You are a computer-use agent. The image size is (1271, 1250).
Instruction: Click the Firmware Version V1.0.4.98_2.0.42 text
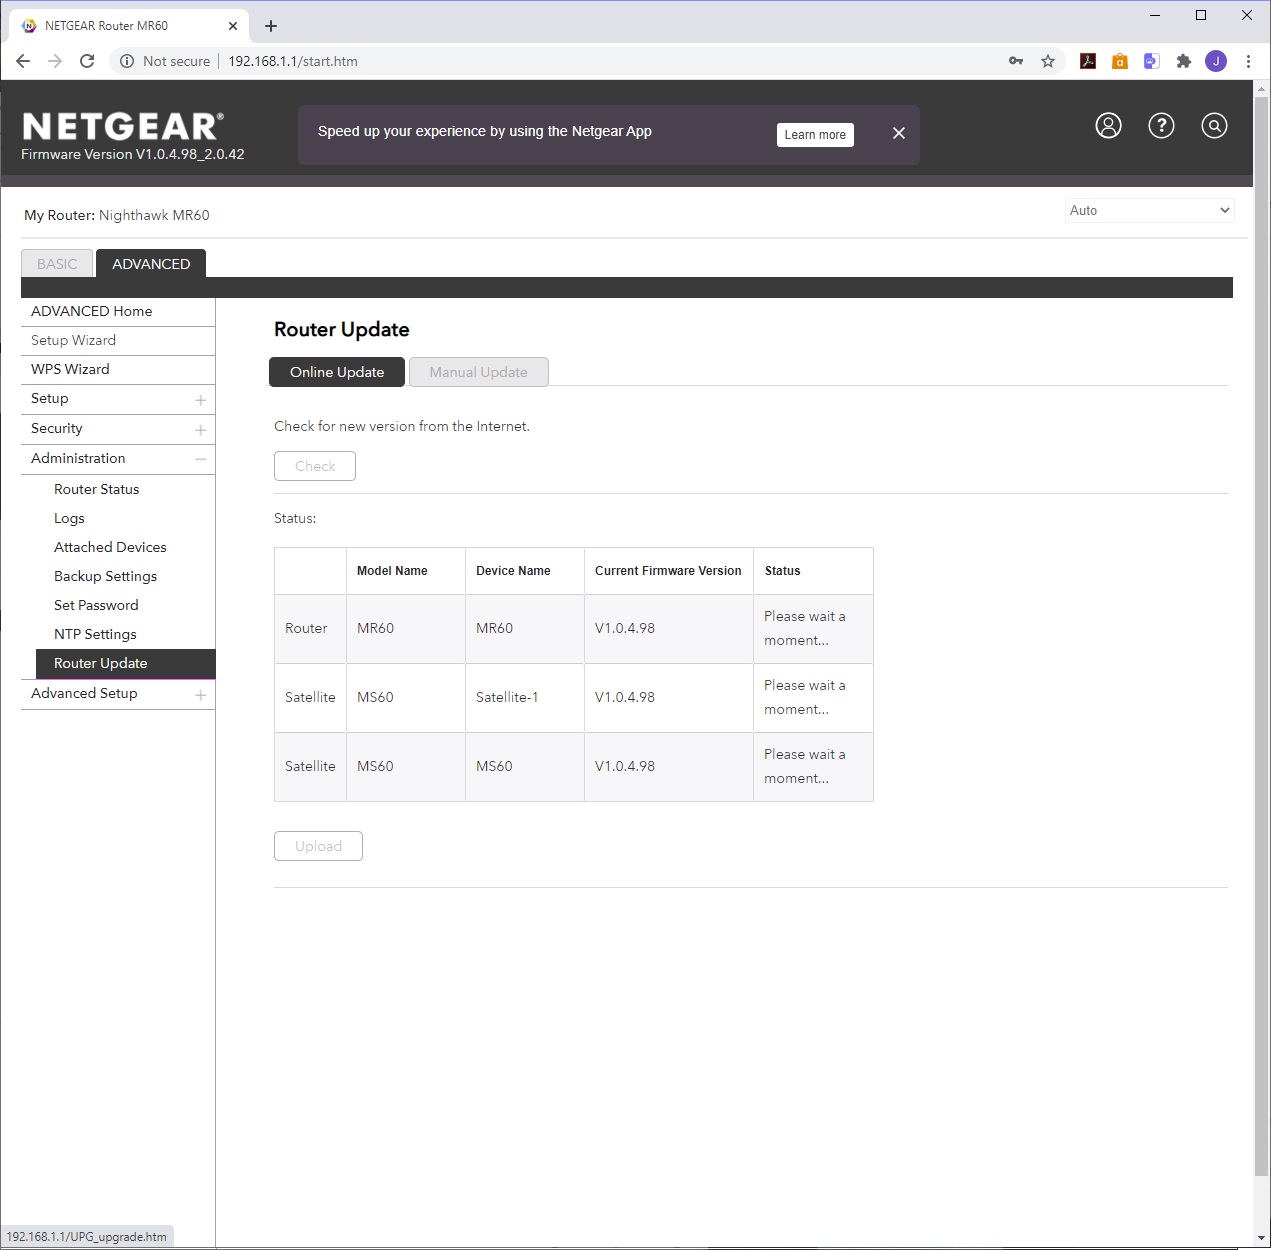[133, 154]
